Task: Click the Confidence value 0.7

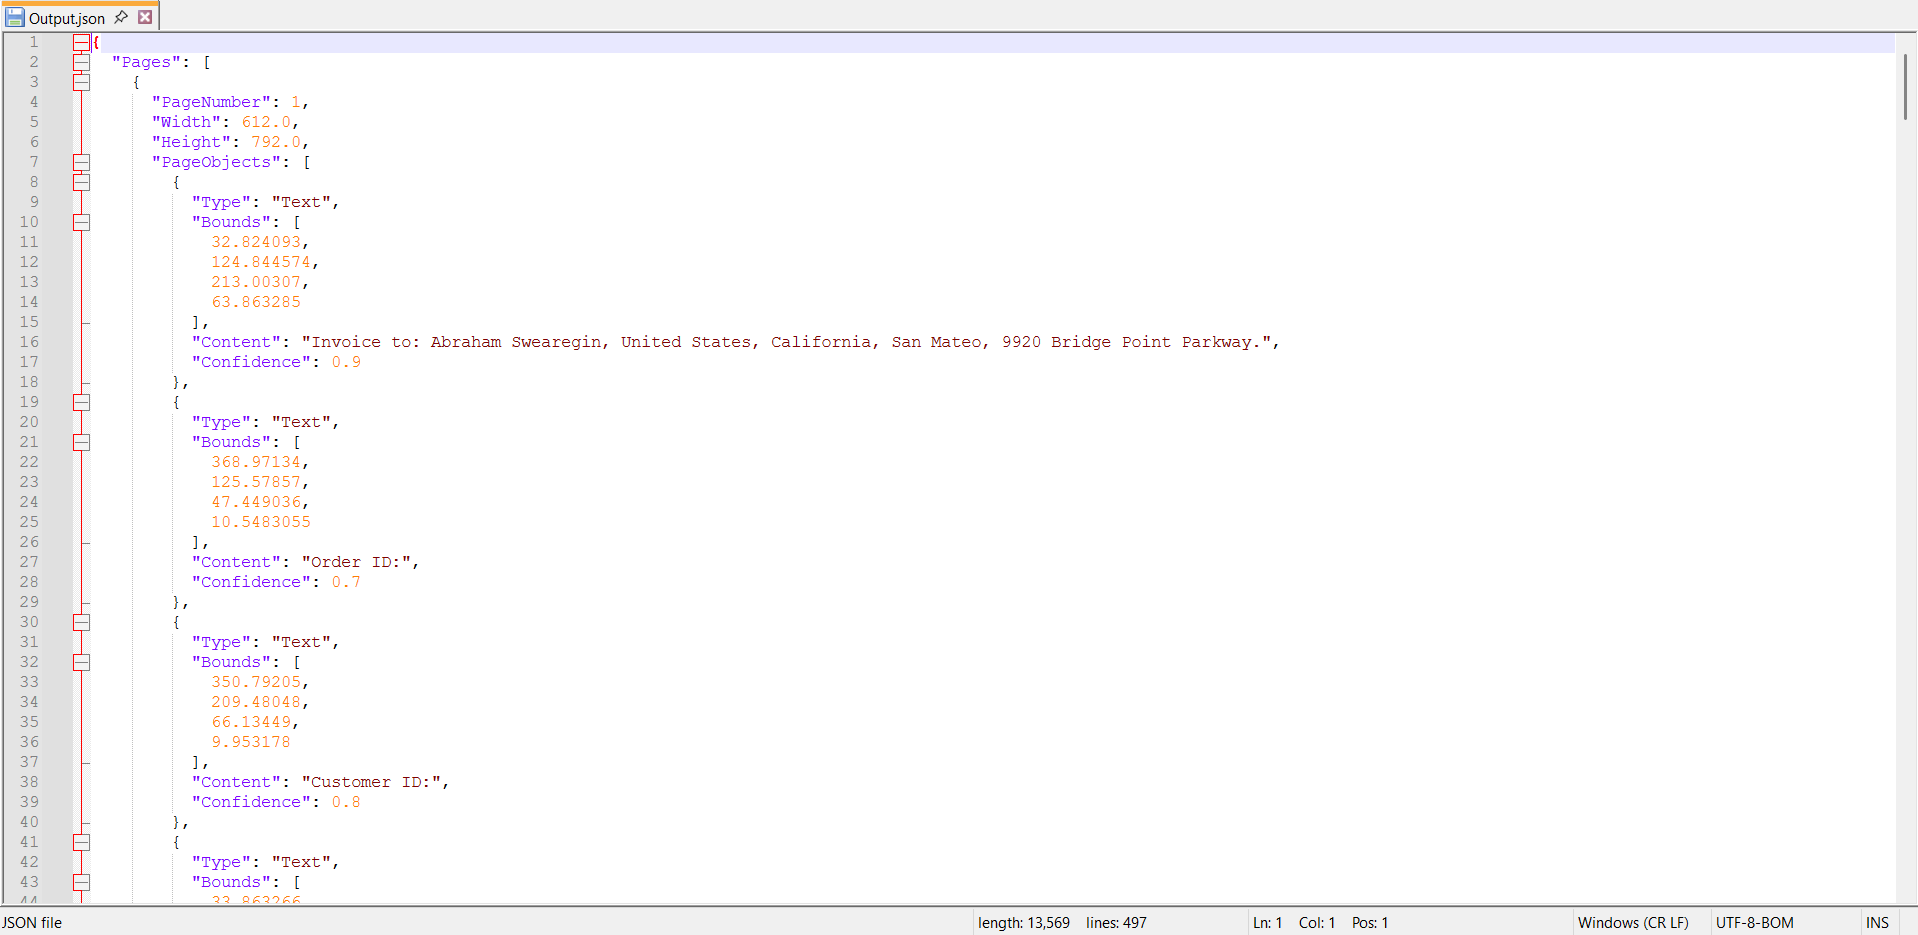Action: coord(346,582)
